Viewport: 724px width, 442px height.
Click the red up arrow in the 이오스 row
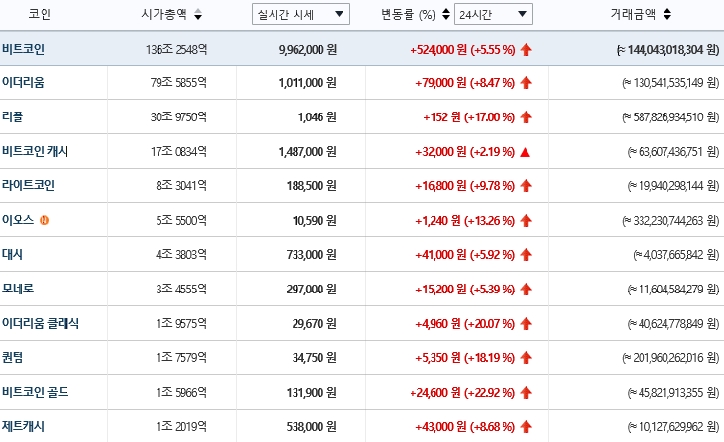pyautogui.click(x=526, y=221)
